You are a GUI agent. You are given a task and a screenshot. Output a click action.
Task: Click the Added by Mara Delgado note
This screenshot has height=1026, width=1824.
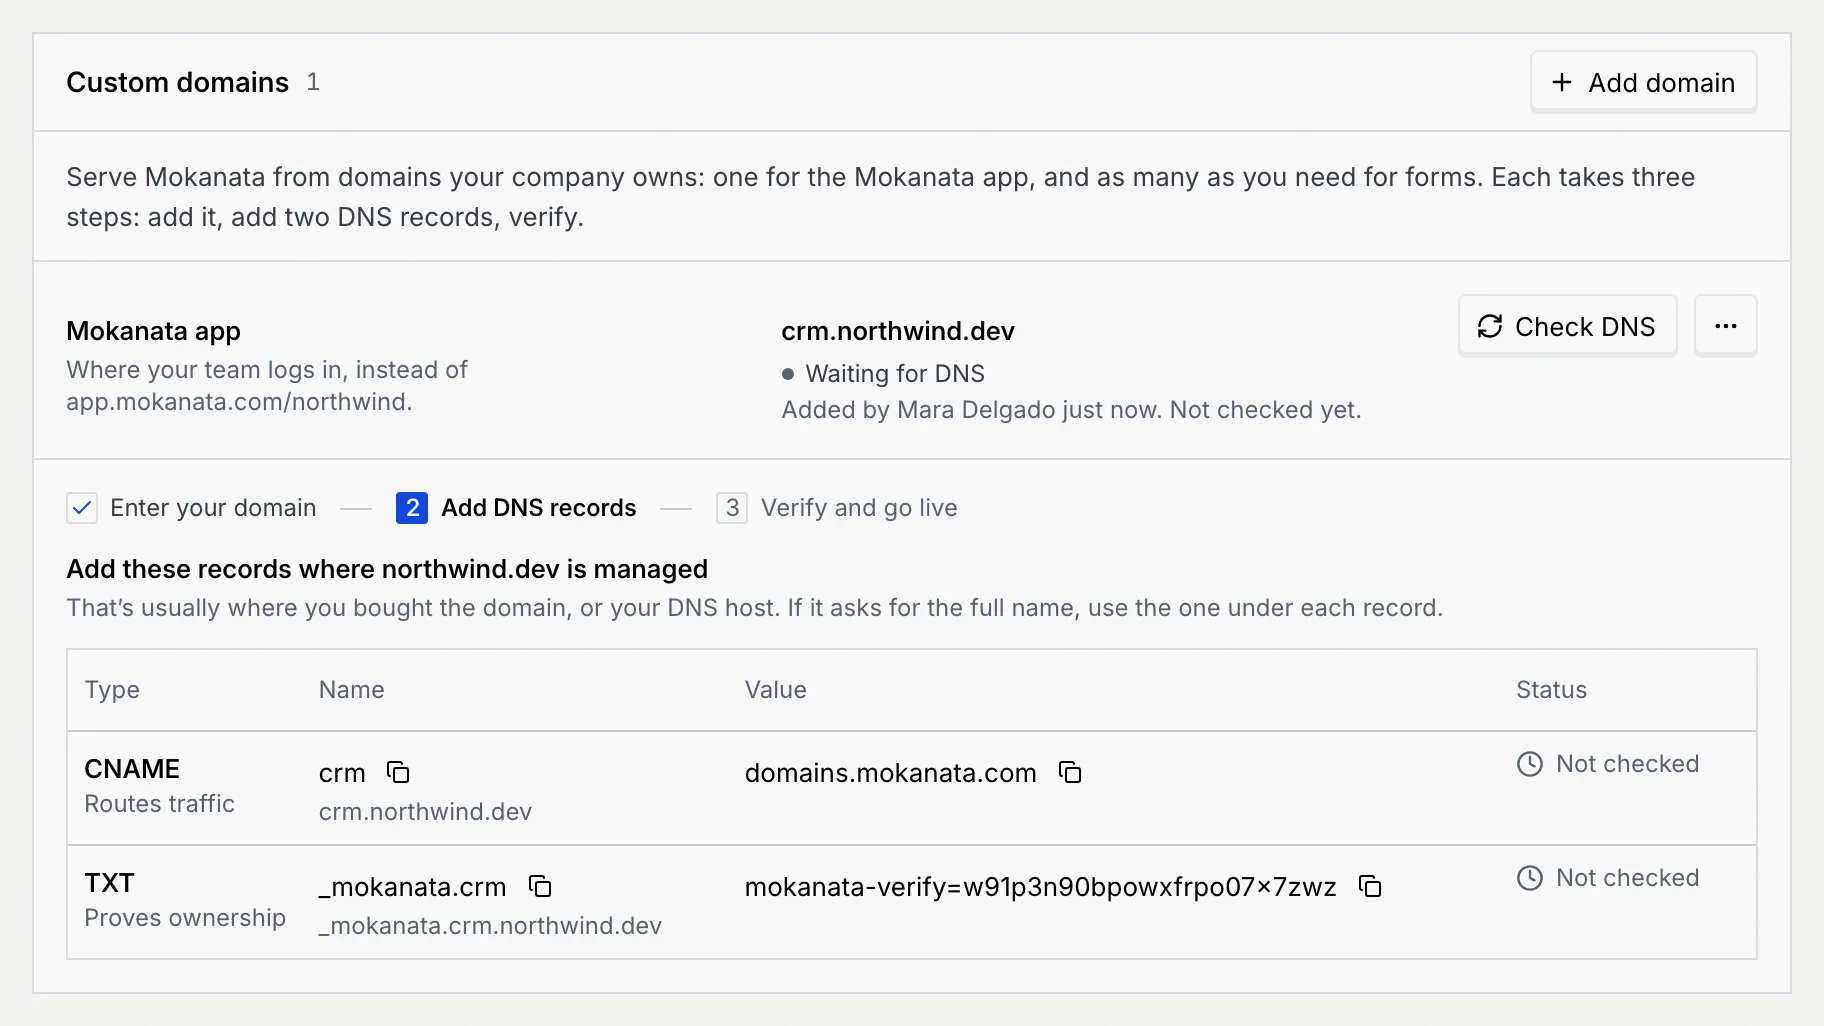[1071, 410]
